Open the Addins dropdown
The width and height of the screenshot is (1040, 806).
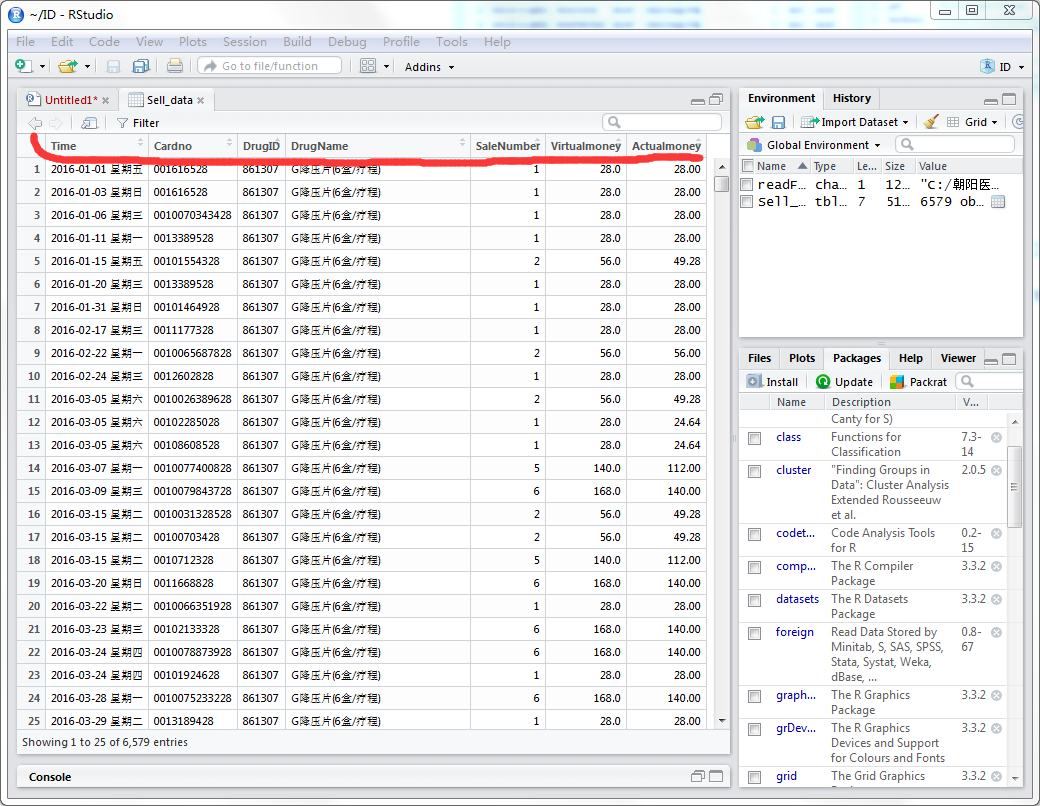[430, 67]
